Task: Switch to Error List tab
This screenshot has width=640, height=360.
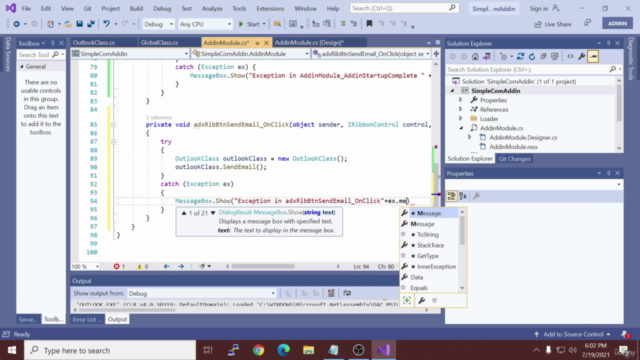Action: point(87,320)
